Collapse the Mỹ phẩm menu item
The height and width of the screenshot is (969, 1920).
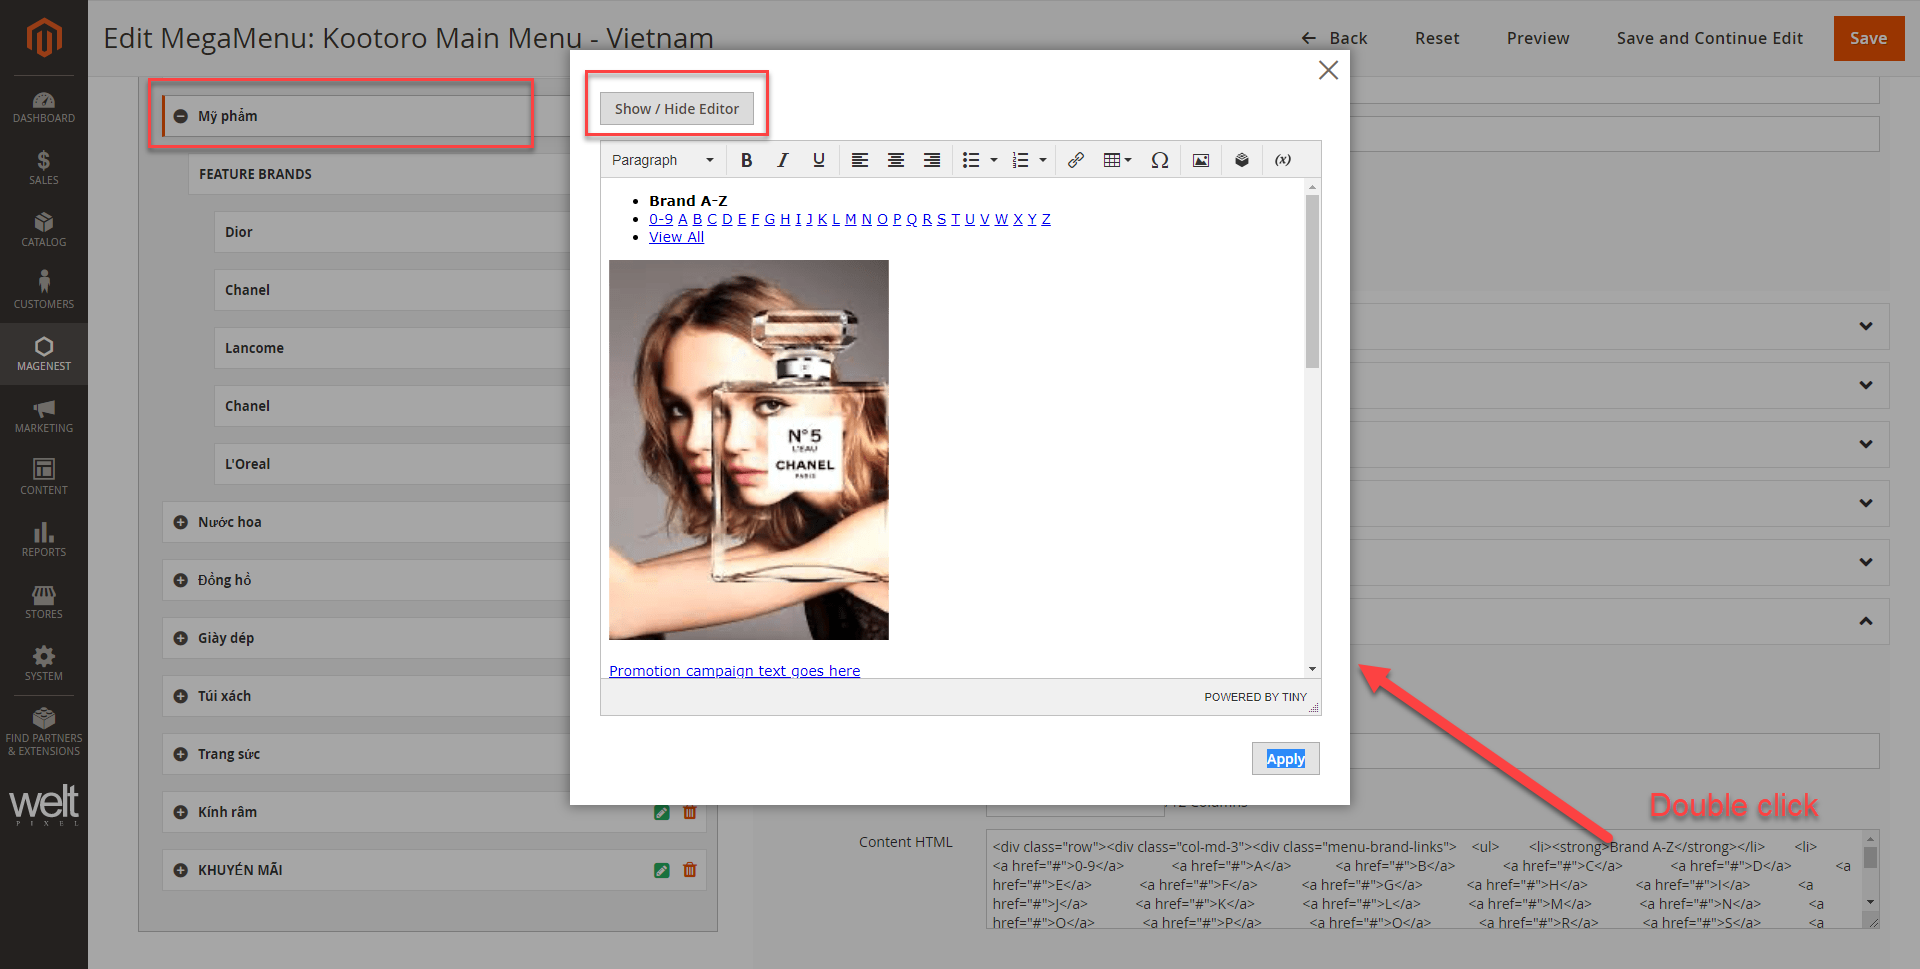pos(181,116)
